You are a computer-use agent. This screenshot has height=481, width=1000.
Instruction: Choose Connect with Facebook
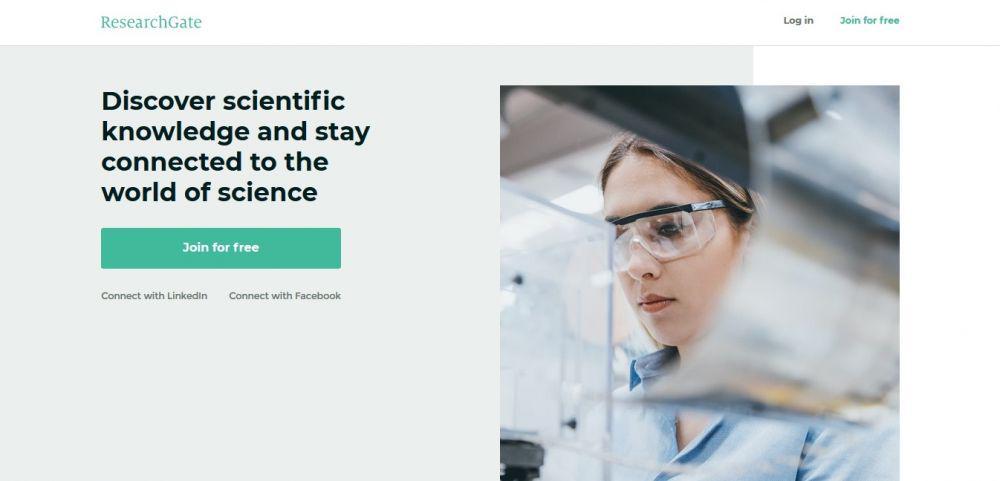285,296
